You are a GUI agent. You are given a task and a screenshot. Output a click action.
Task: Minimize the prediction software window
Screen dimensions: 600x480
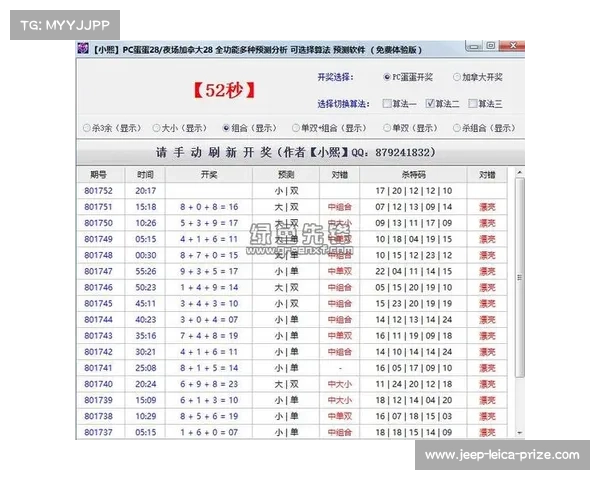click(474, 46)
